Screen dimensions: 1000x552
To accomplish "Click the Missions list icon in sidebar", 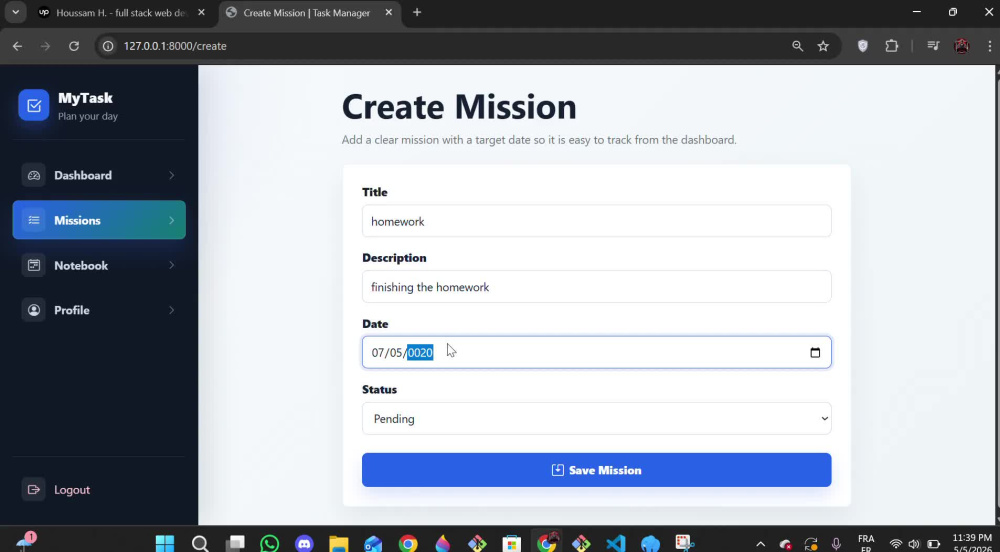I will pyautogui.click(x=34, y=220).
